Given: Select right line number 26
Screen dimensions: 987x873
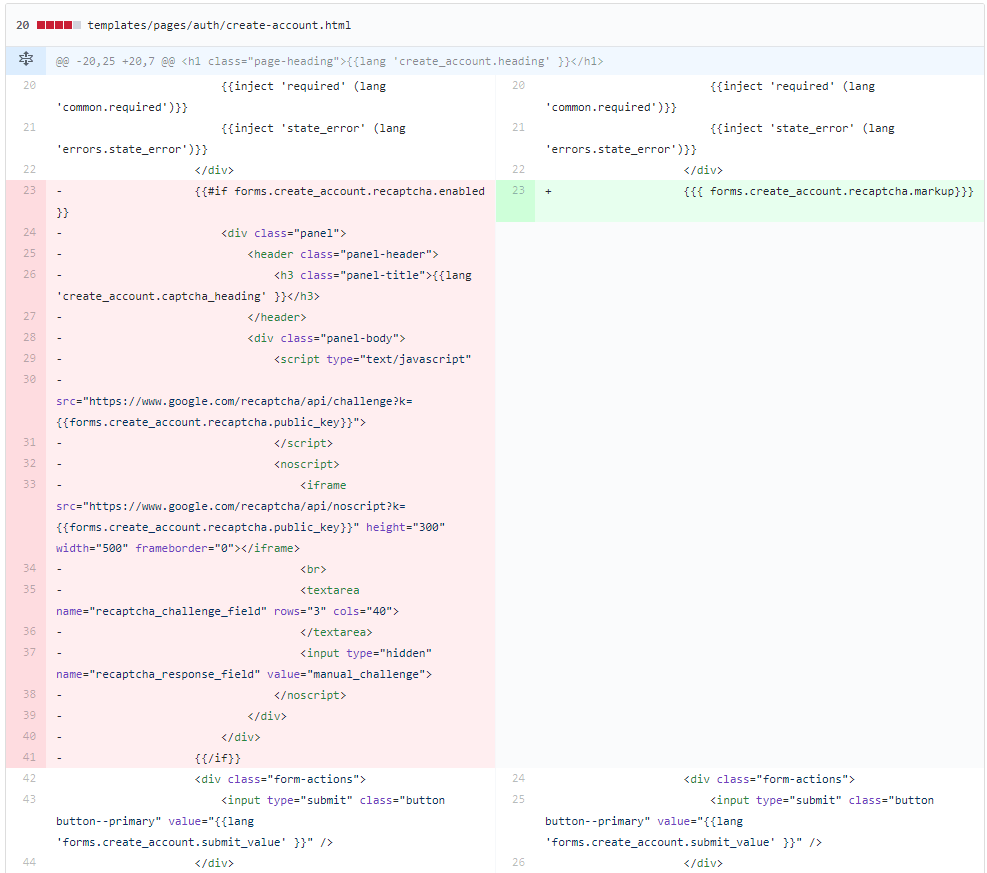Looking at the screenshot, I should [x=518, y=862].
